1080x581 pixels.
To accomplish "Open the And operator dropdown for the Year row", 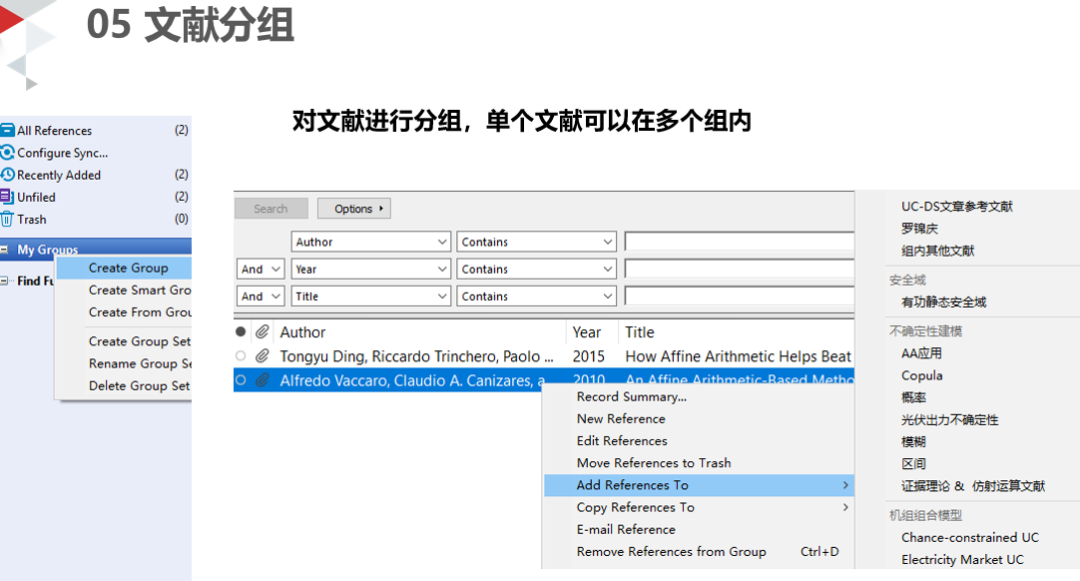I will click(260, 269).
